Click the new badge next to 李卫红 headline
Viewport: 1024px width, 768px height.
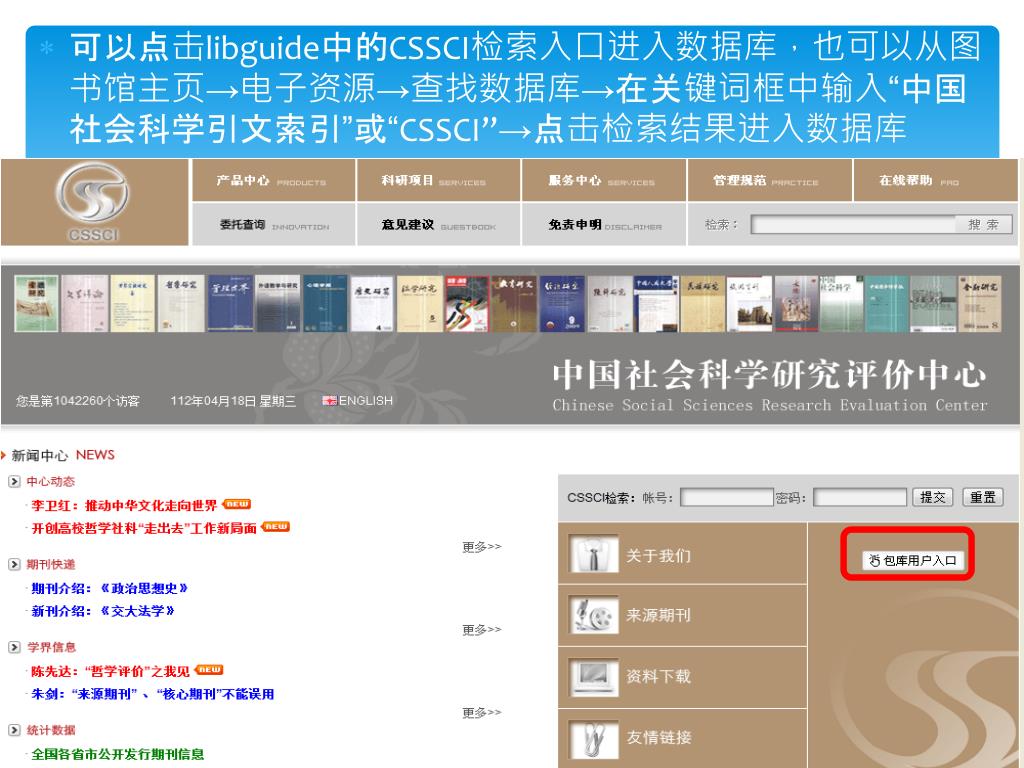[236, 504]
